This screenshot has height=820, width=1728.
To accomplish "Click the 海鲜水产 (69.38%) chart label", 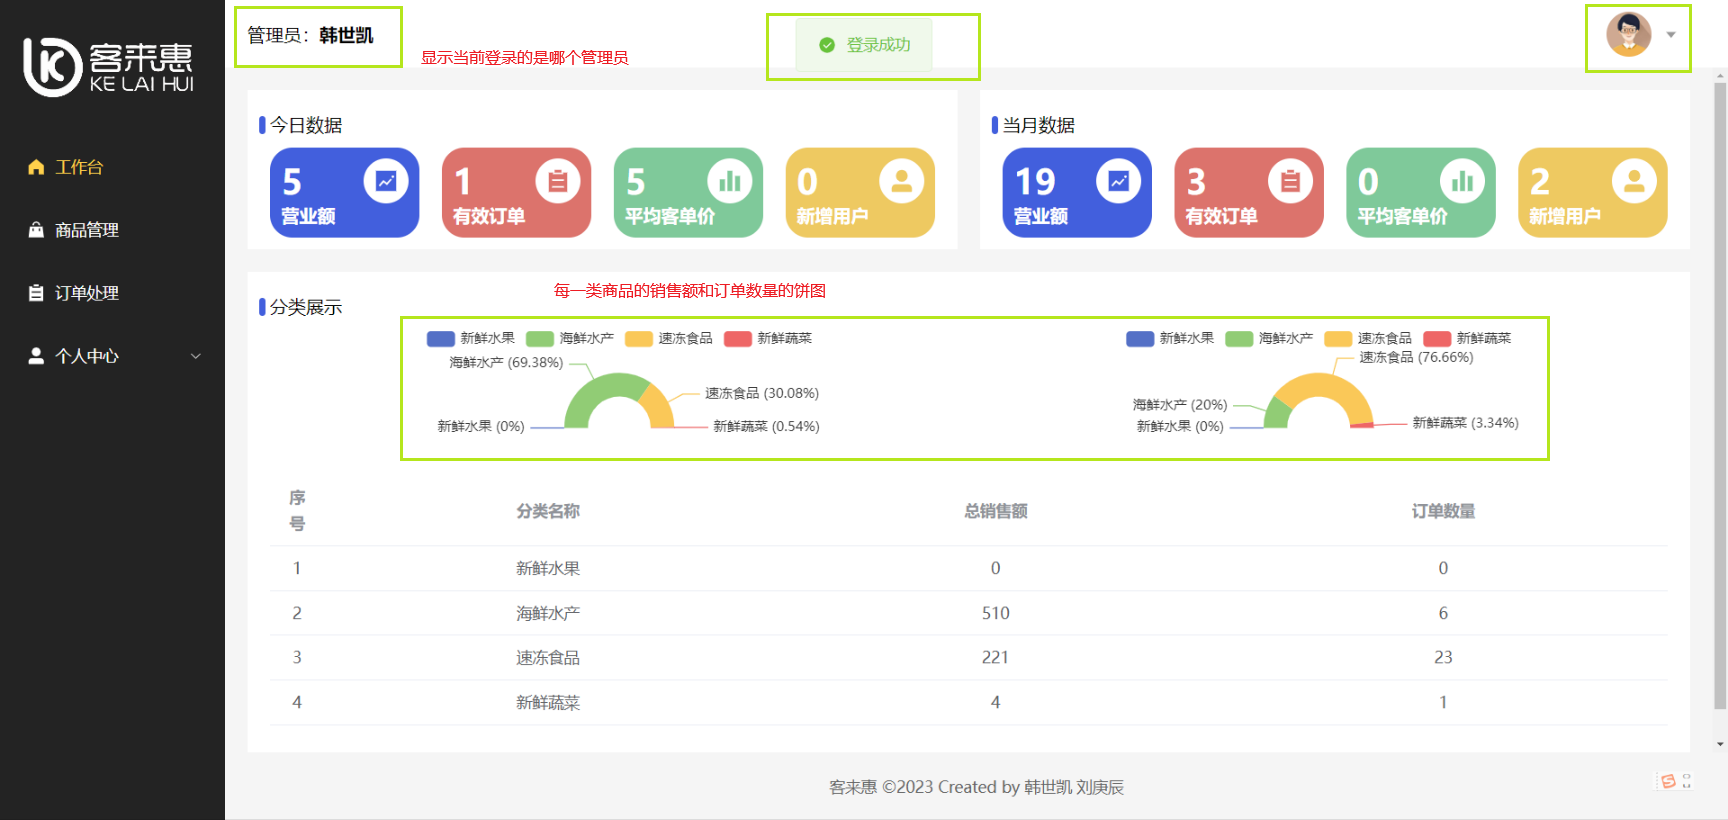I will tap(506, 362).
